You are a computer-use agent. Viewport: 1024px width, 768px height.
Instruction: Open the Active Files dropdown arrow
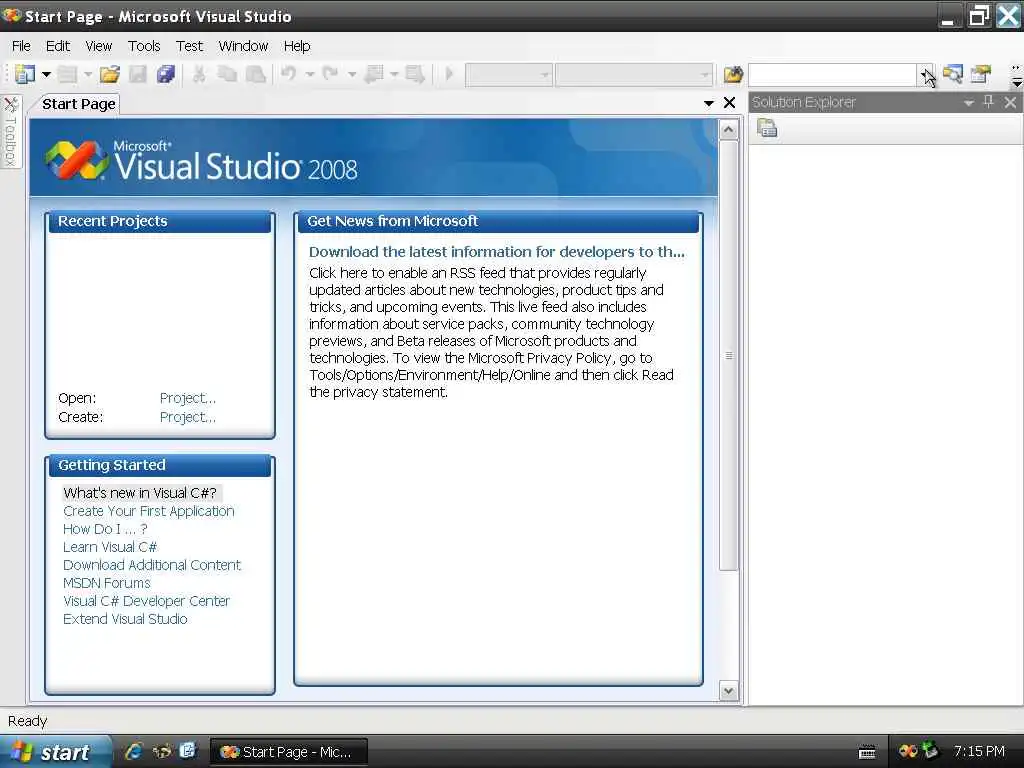(709, 103)
